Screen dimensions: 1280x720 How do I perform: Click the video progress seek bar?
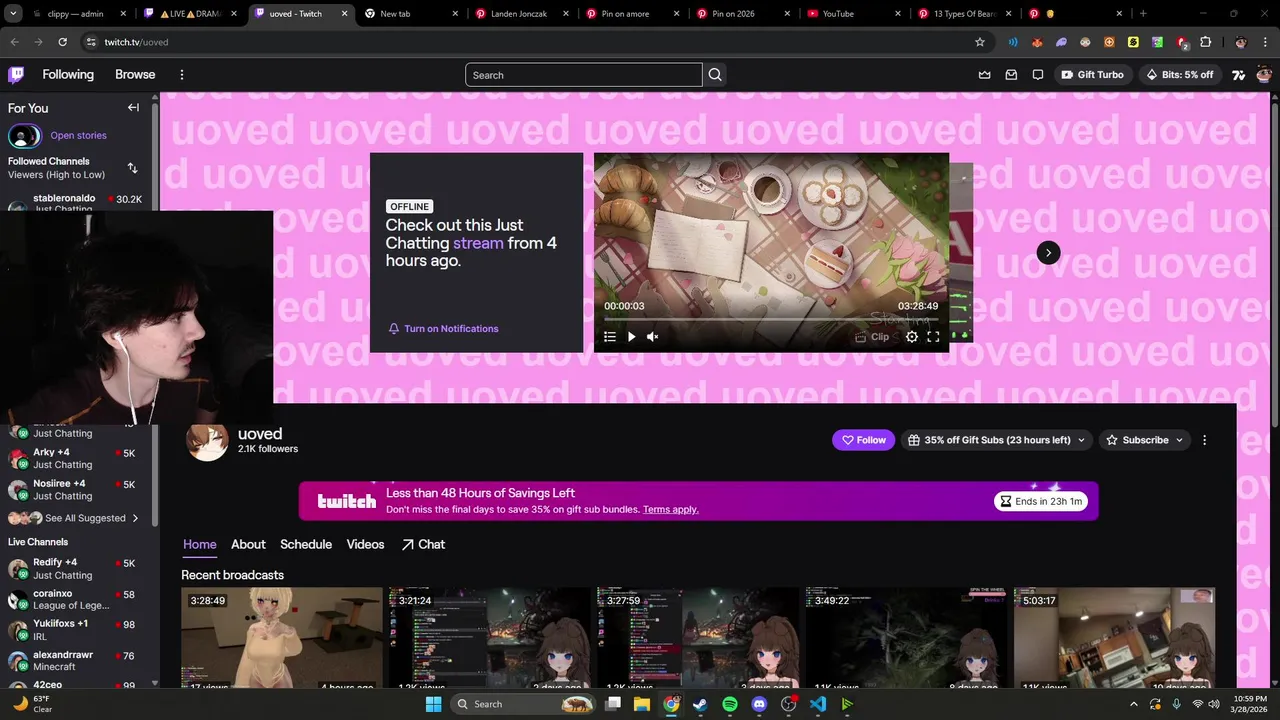pyautogui.click(x=771, y=319)
